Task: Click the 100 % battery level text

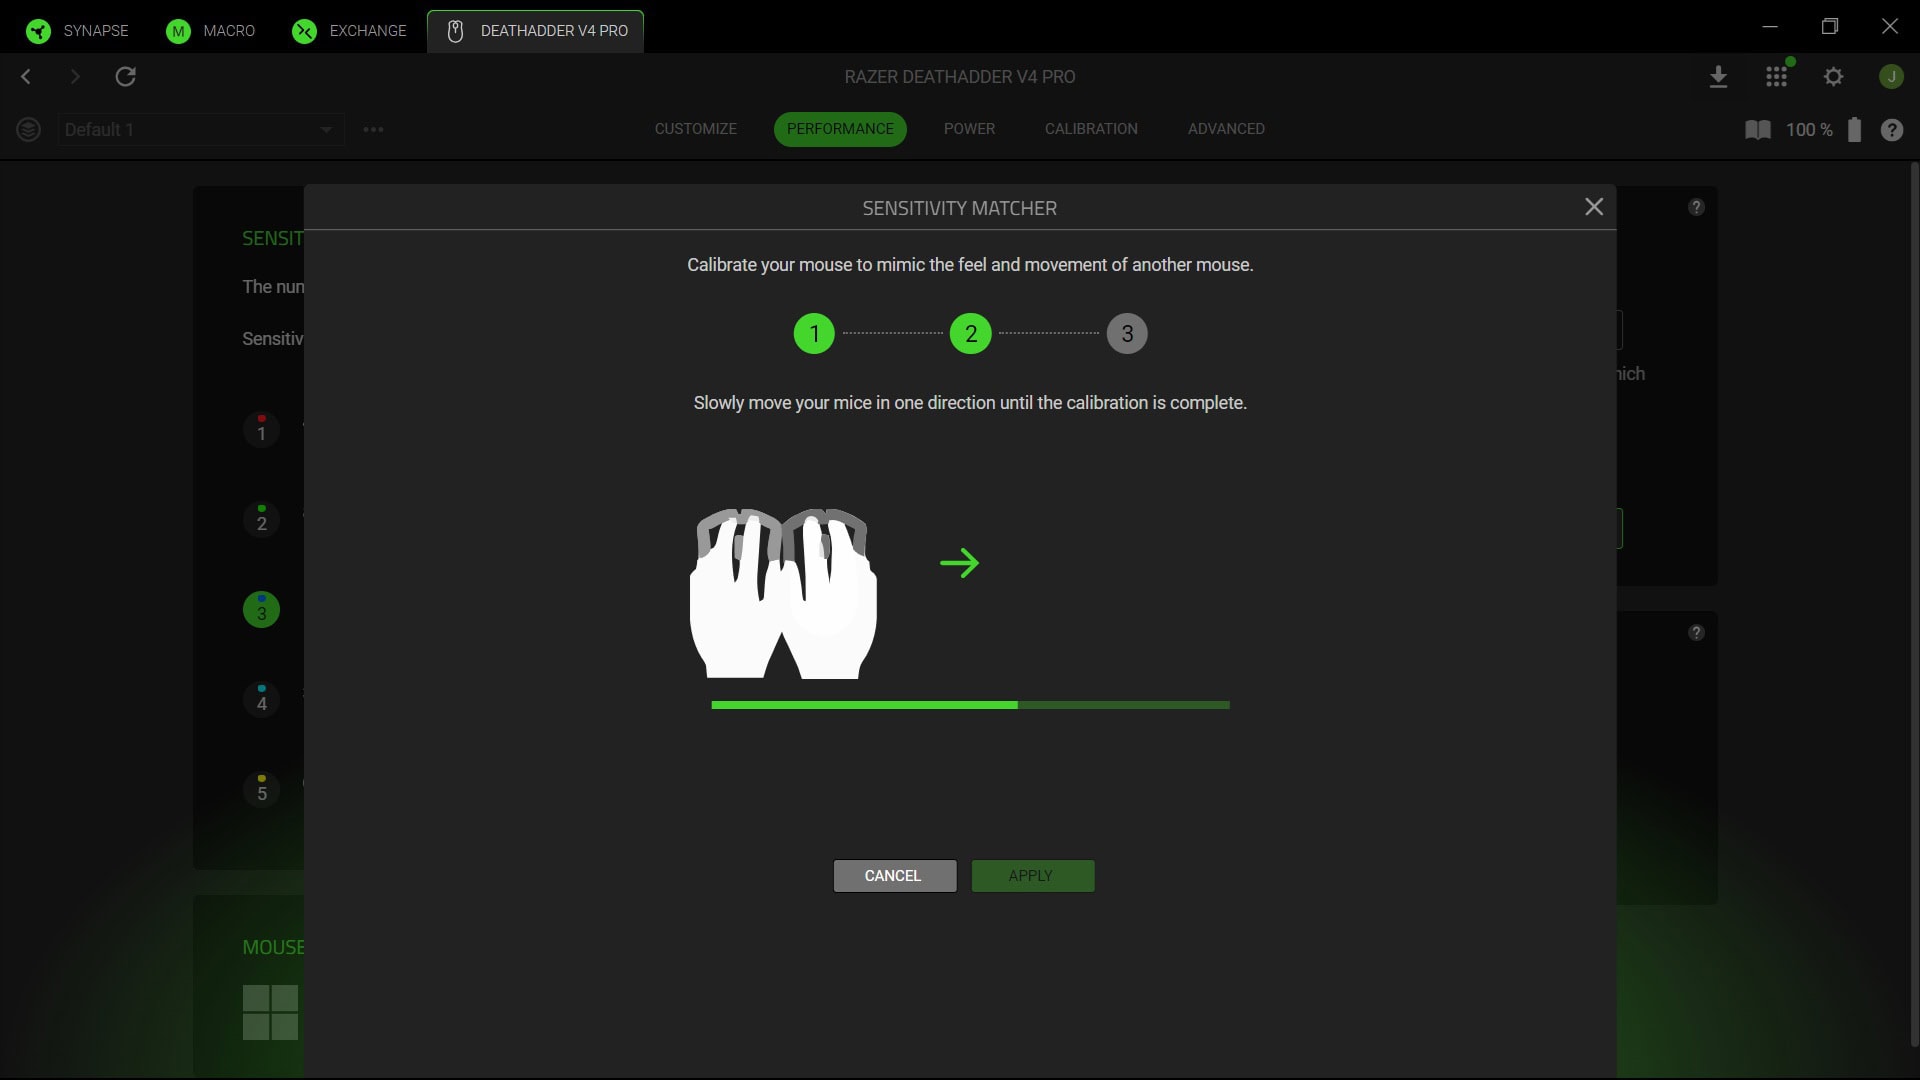Action: point(1809,130)
